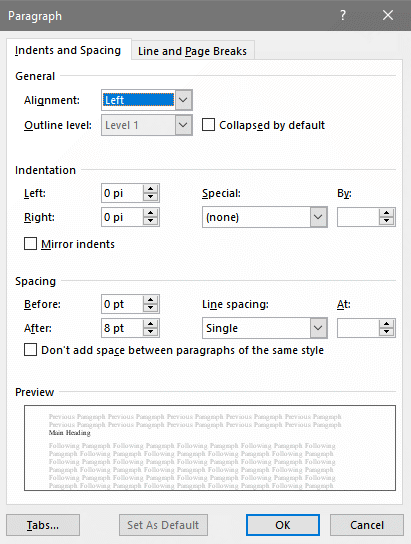Check Don't add space between paragraphs
The image size is (411, 544).
[x=31, y=350]
